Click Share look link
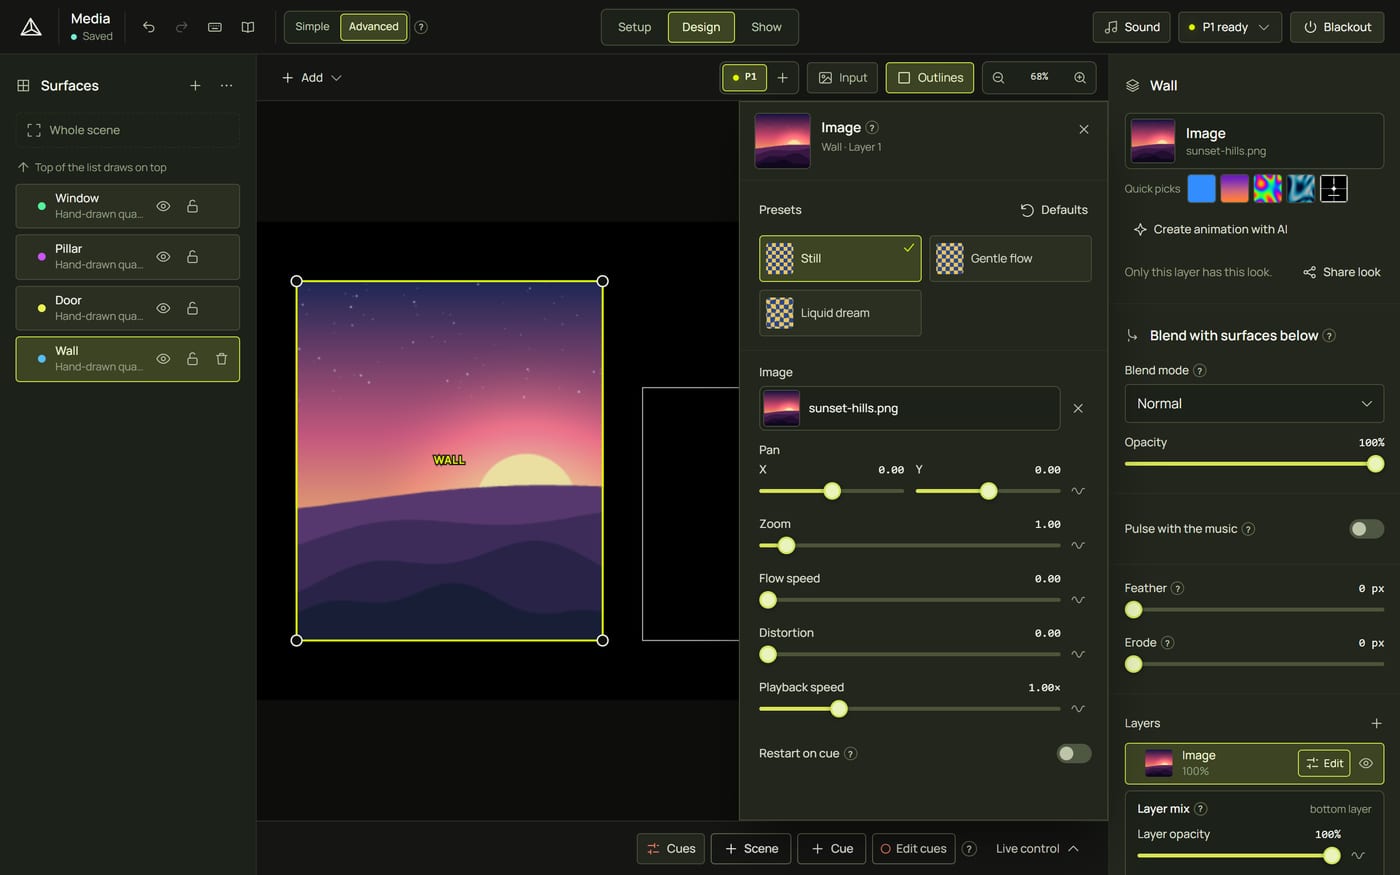The width and height of the screenshot is (1400, 875). coord(1342,272)
